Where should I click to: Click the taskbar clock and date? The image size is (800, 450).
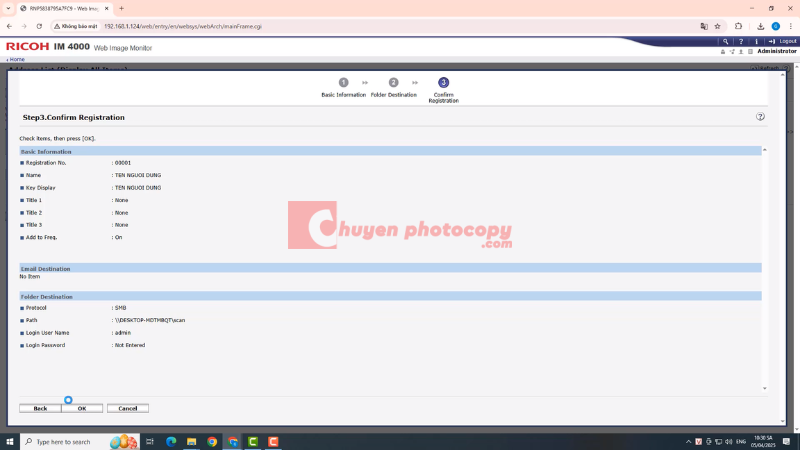(763, 442)
